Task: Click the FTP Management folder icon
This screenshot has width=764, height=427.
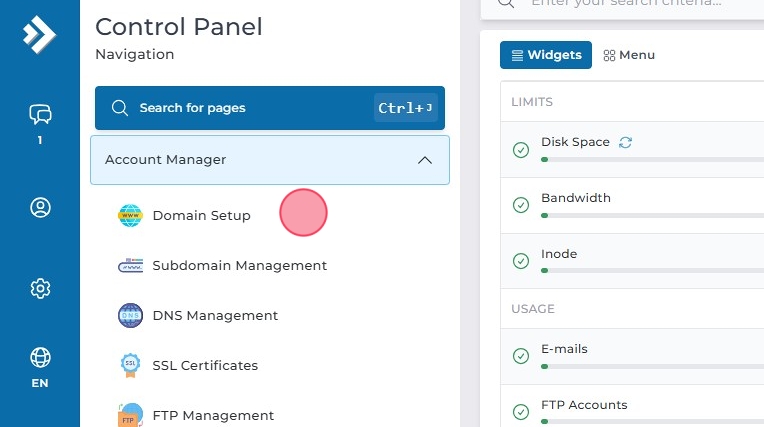Action: 131,415
